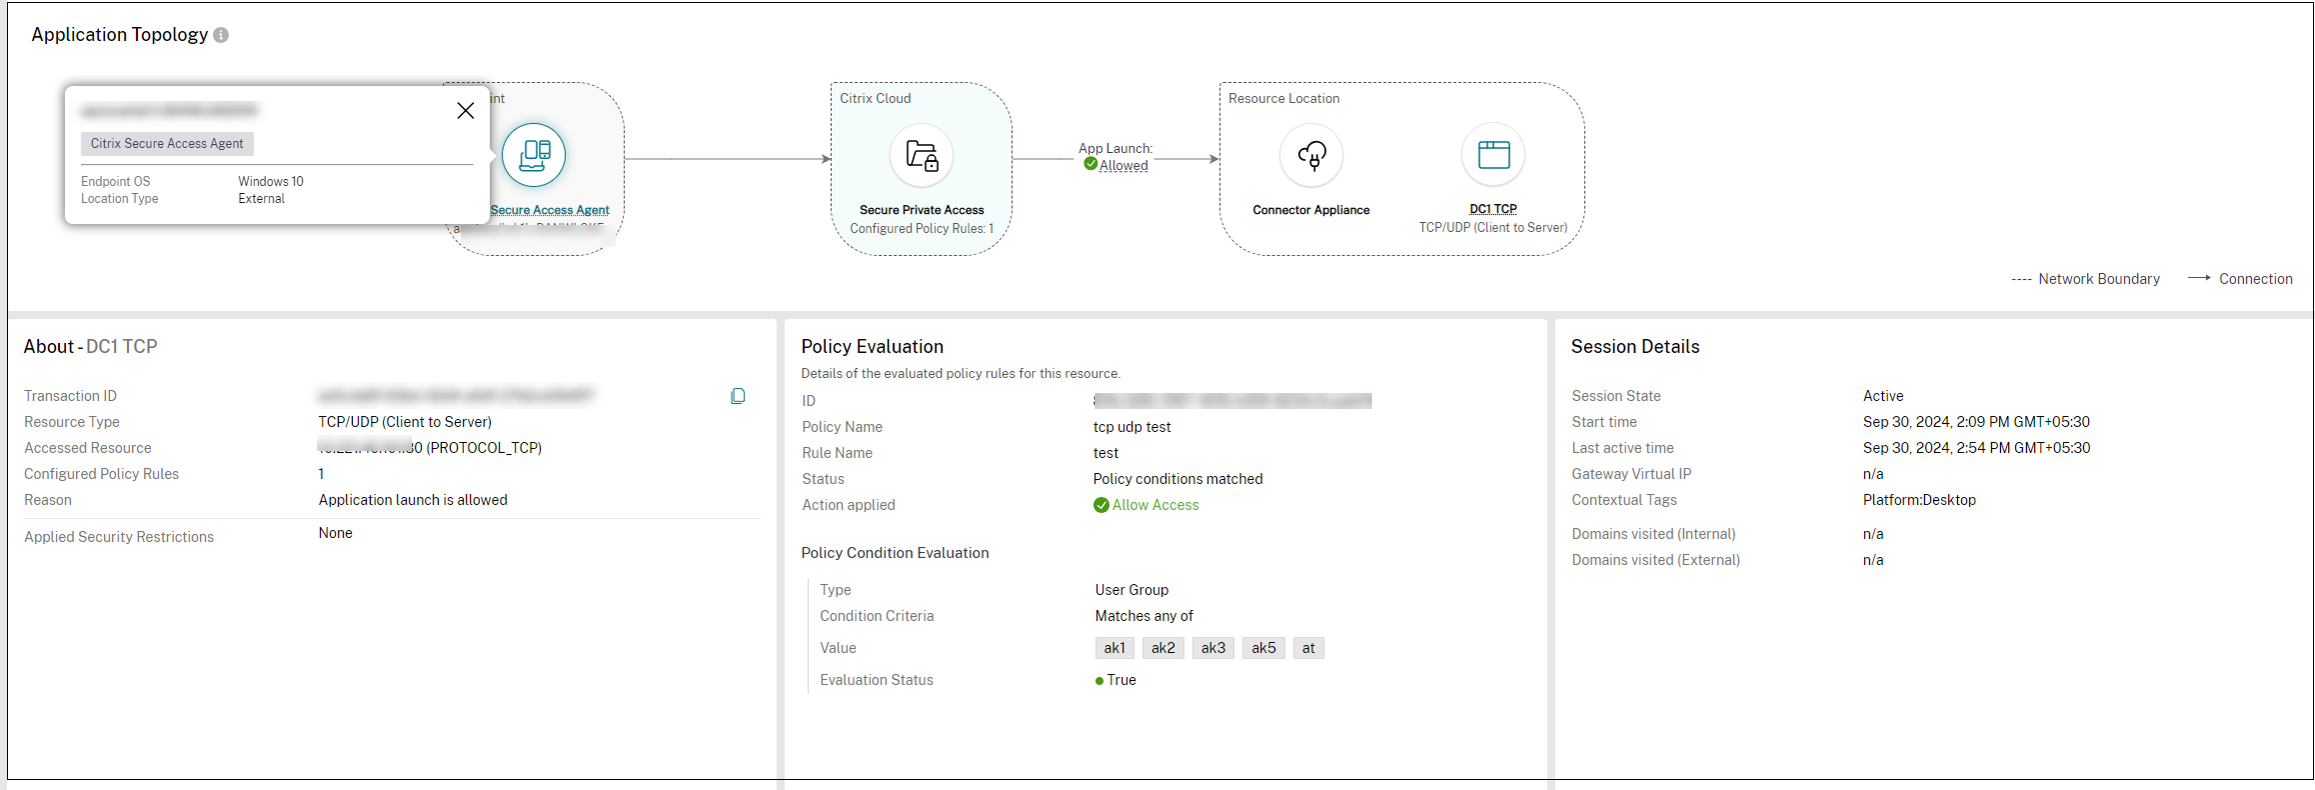Click the Connector Appliance icon

[1311, 155]
